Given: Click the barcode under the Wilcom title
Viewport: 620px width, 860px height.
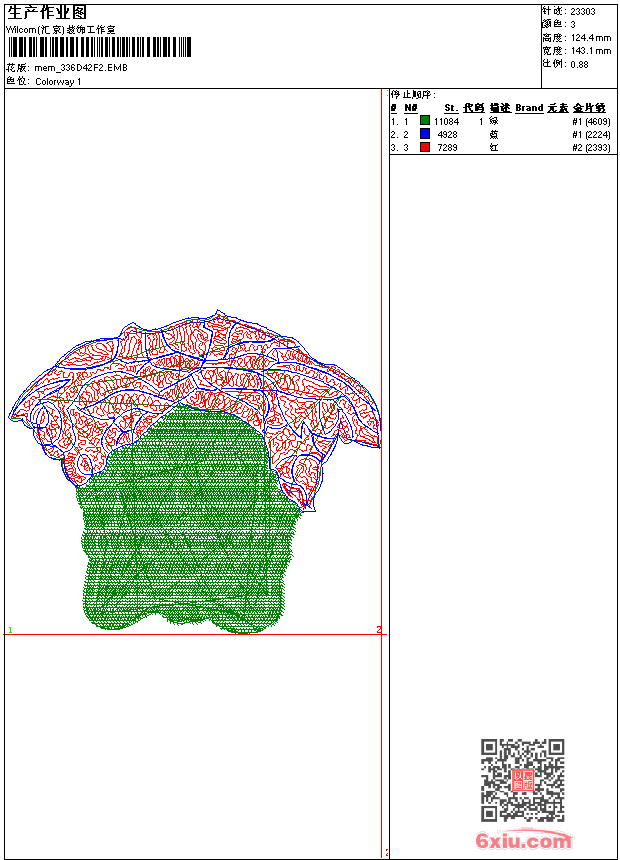Looking at the screenshot, I should [x=99, y=48].
